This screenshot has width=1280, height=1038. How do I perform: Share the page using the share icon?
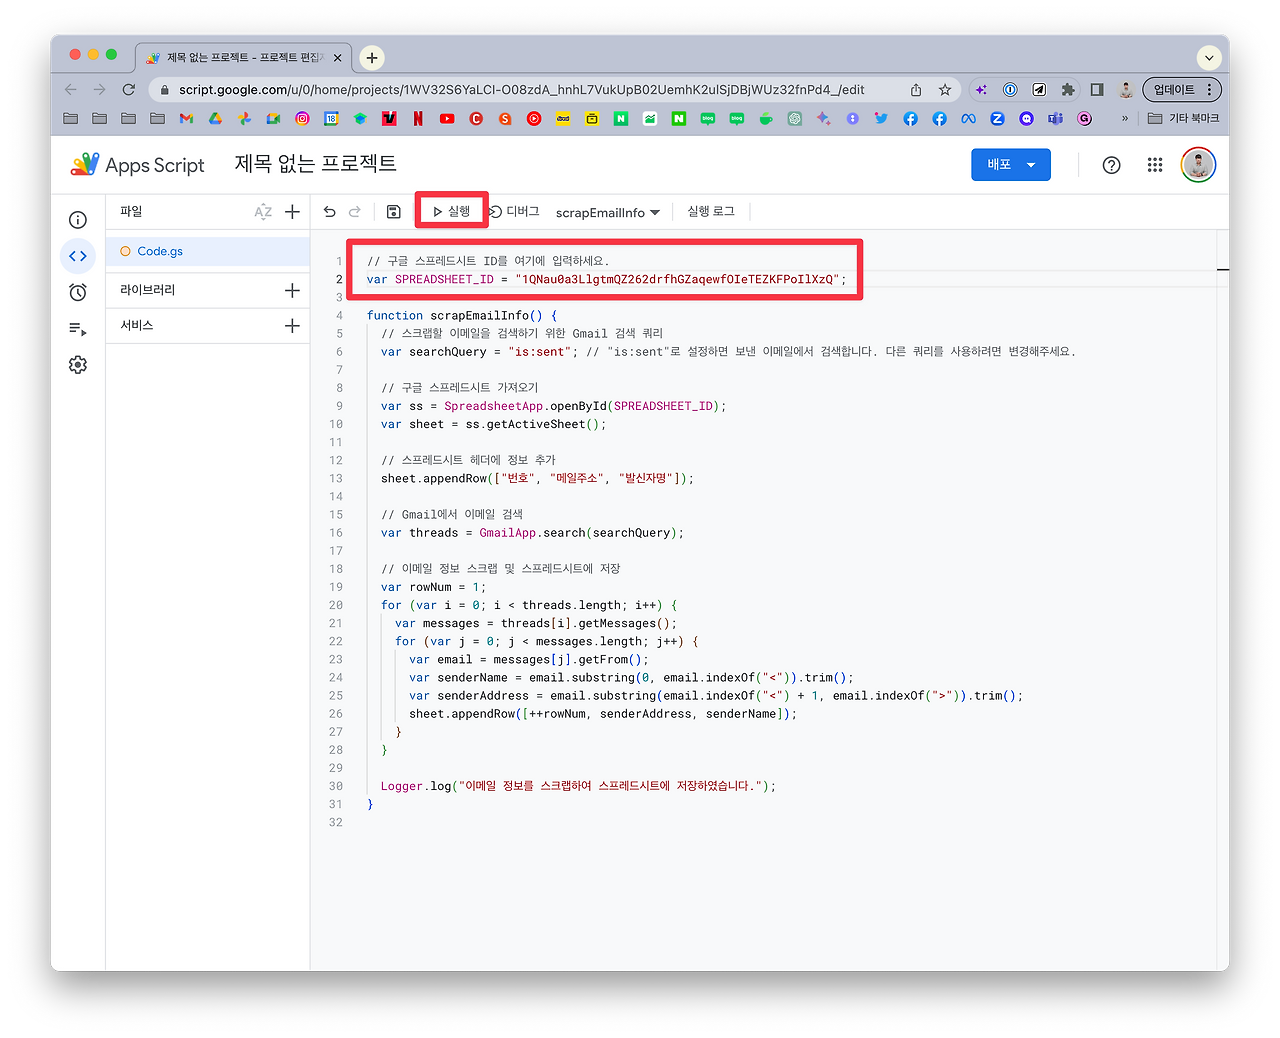[x=916, y=90]
